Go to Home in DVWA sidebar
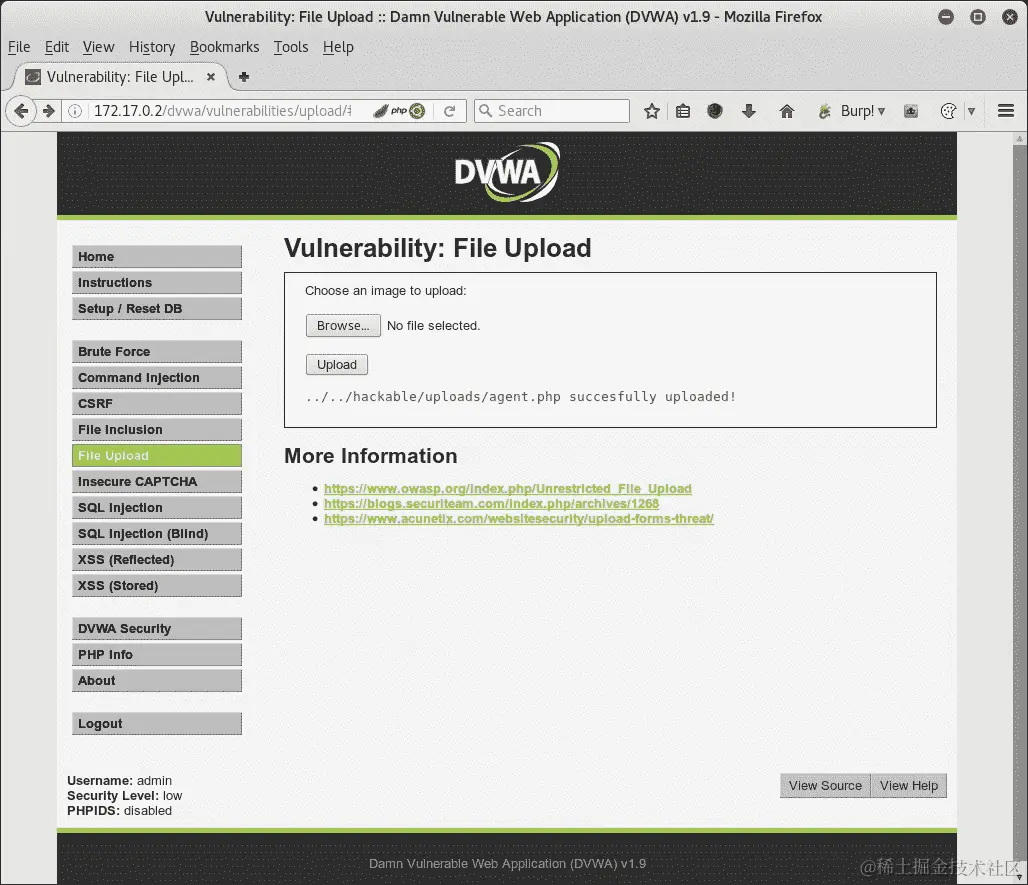This screenshot has width=1028, height=885. (x=157, y=257)
